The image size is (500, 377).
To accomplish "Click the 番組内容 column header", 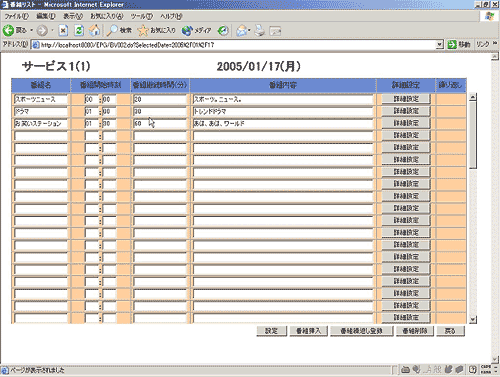I will click(283, 85).
